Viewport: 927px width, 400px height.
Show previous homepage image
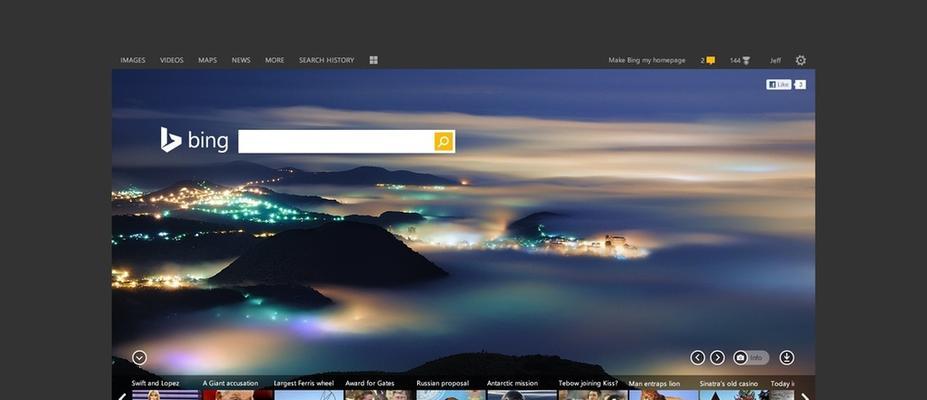(x=698, y=357)
